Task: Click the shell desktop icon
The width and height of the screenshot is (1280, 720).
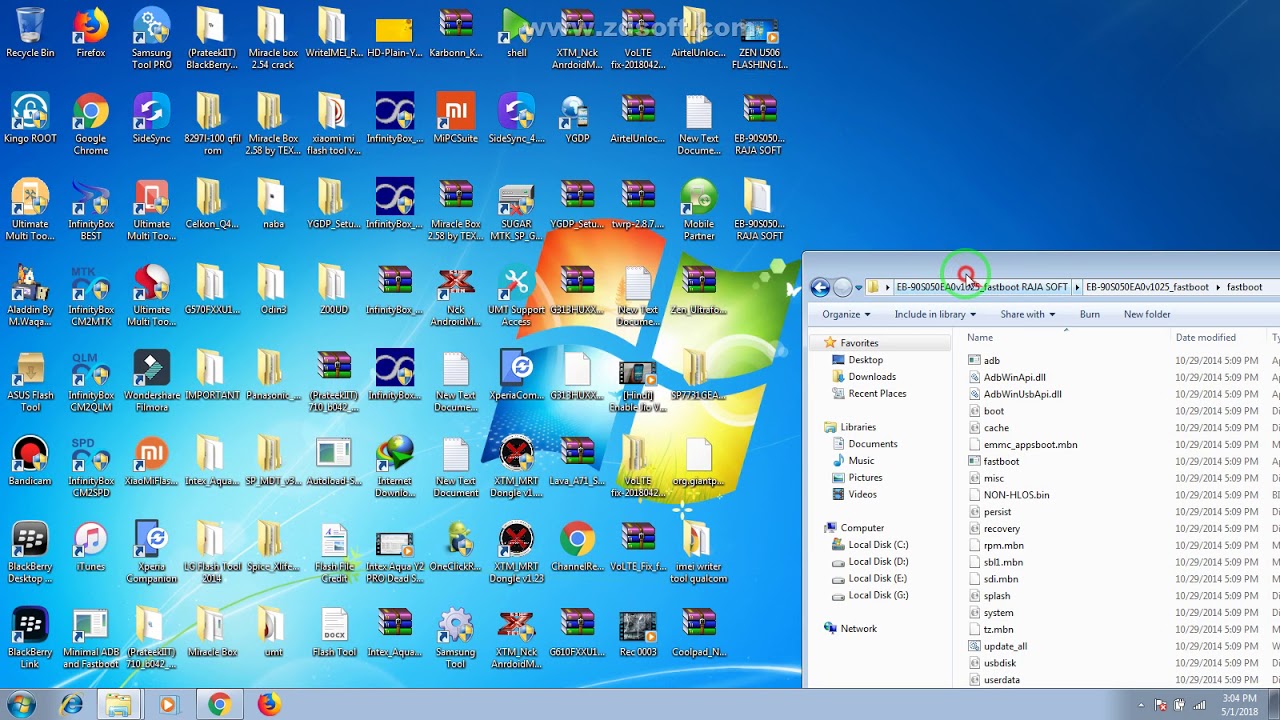Action: [x=516, y=33]
